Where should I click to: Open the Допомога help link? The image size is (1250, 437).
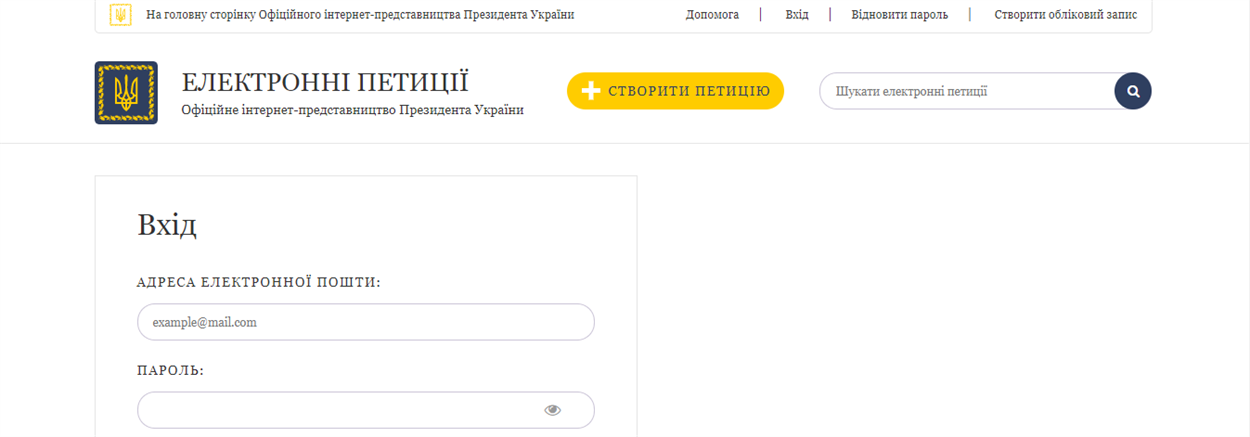pos(712,15)
